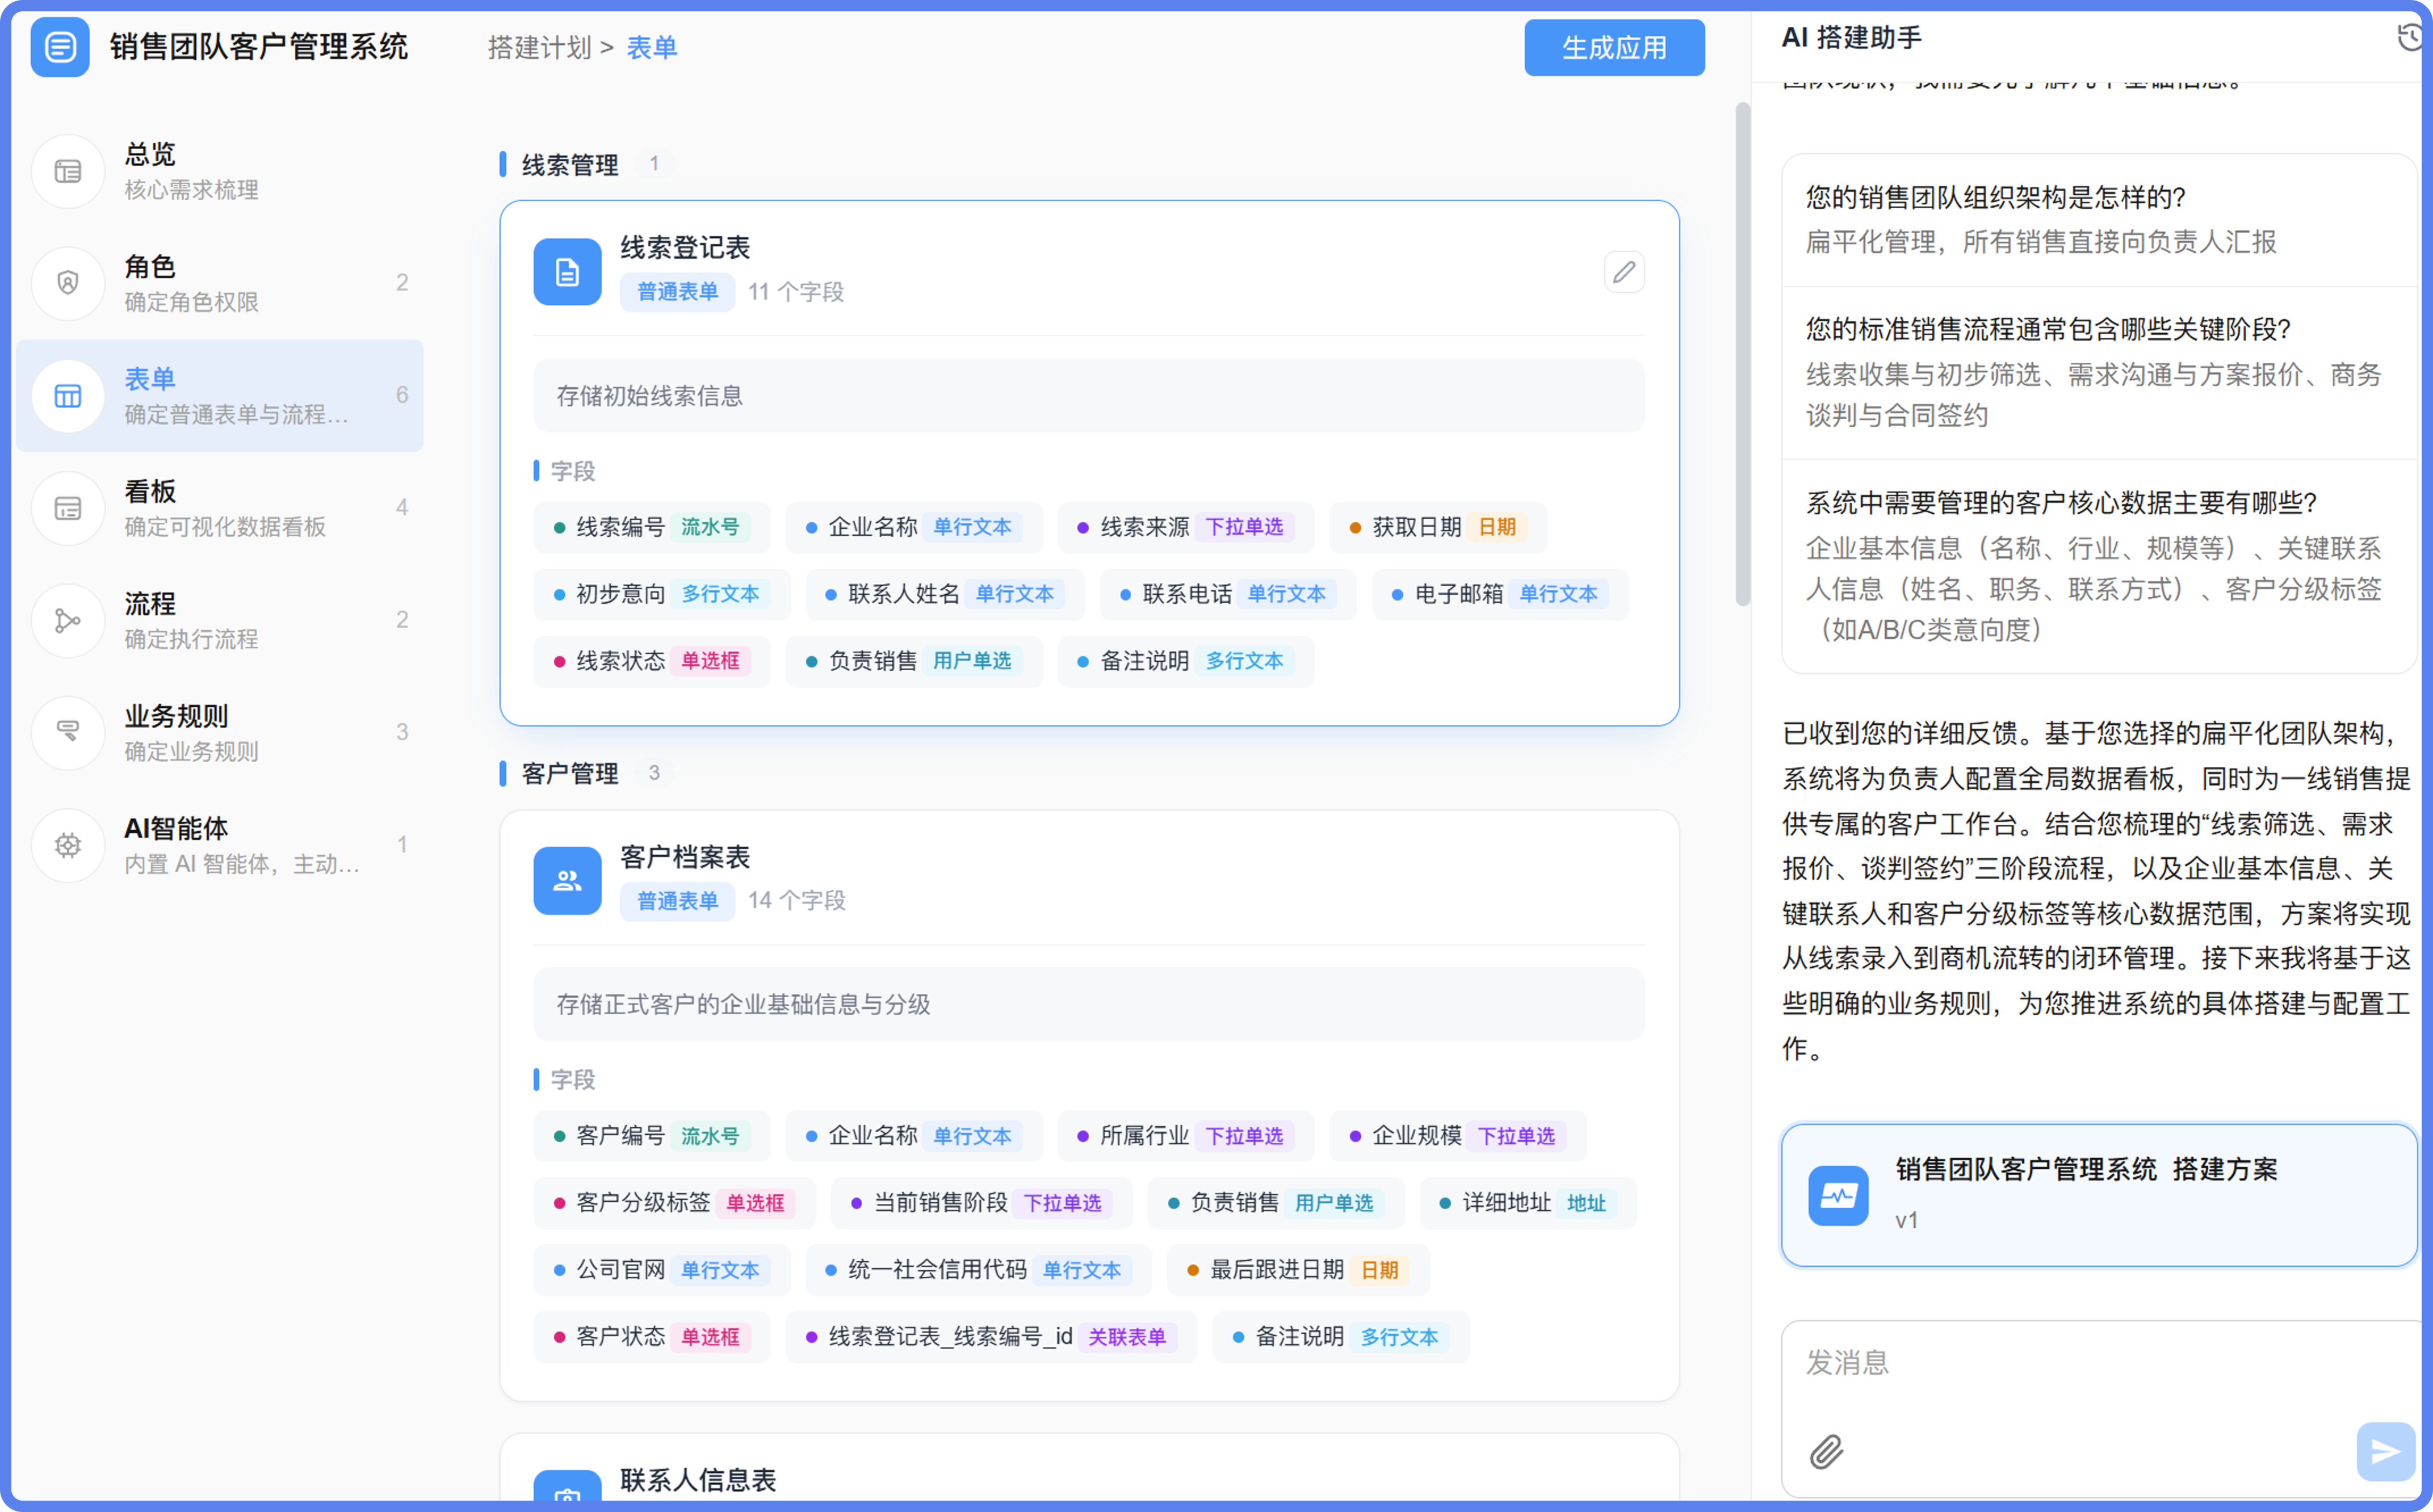
Task: Click the 存储初始线索信息 description box
Action: (x=1088, y=396)
